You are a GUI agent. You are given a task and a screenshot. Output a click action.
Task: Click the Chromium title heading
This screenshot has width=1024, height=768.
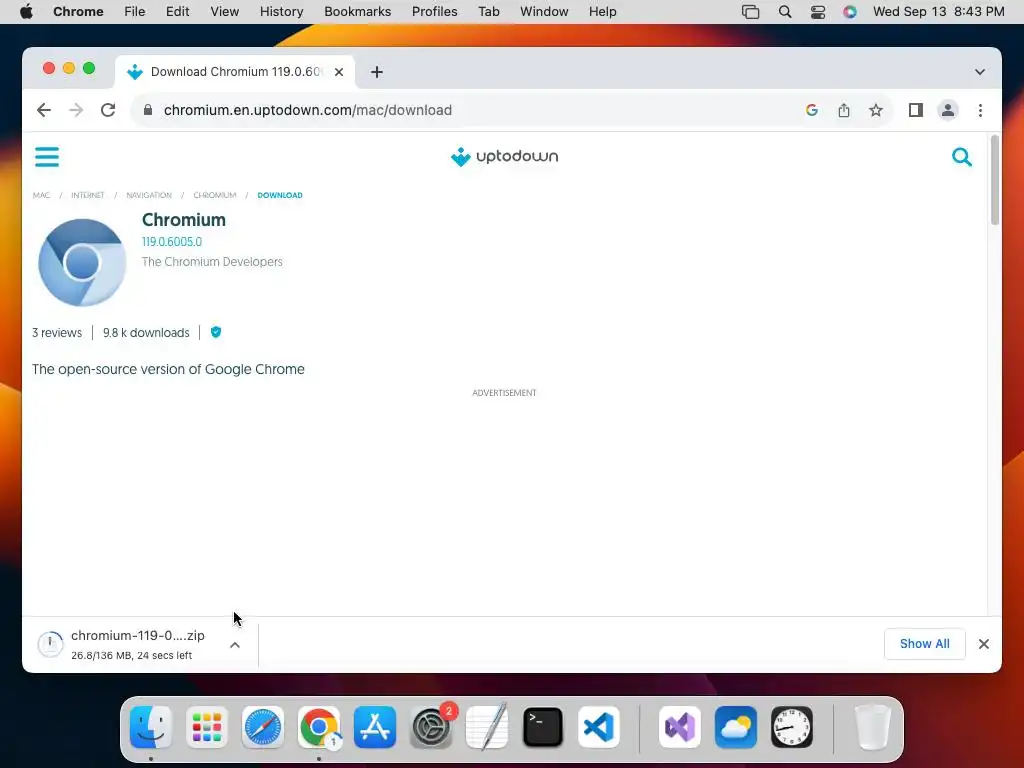click(184, 220)
